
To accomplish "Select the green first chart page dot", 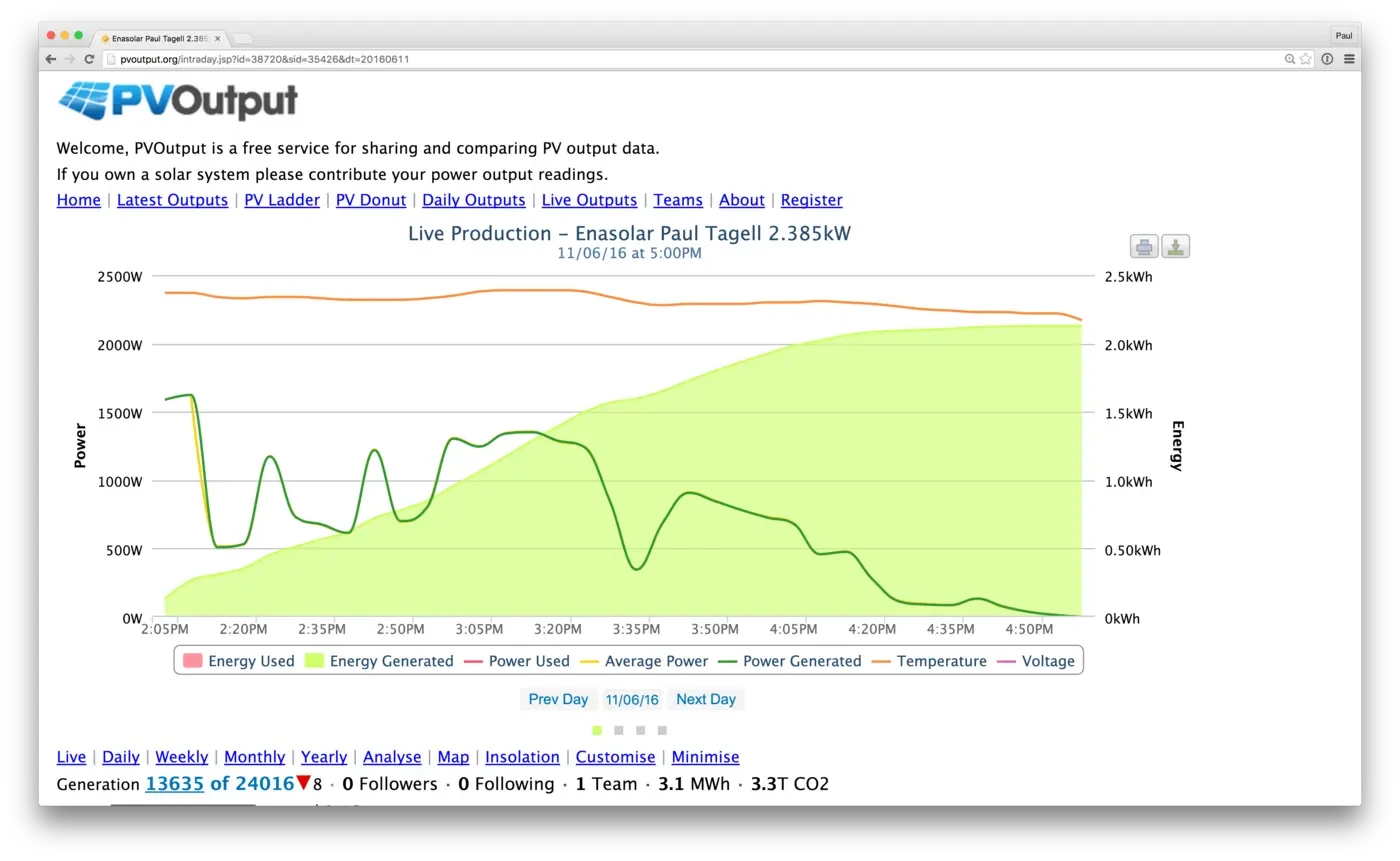I will click(x=597, y=730).
